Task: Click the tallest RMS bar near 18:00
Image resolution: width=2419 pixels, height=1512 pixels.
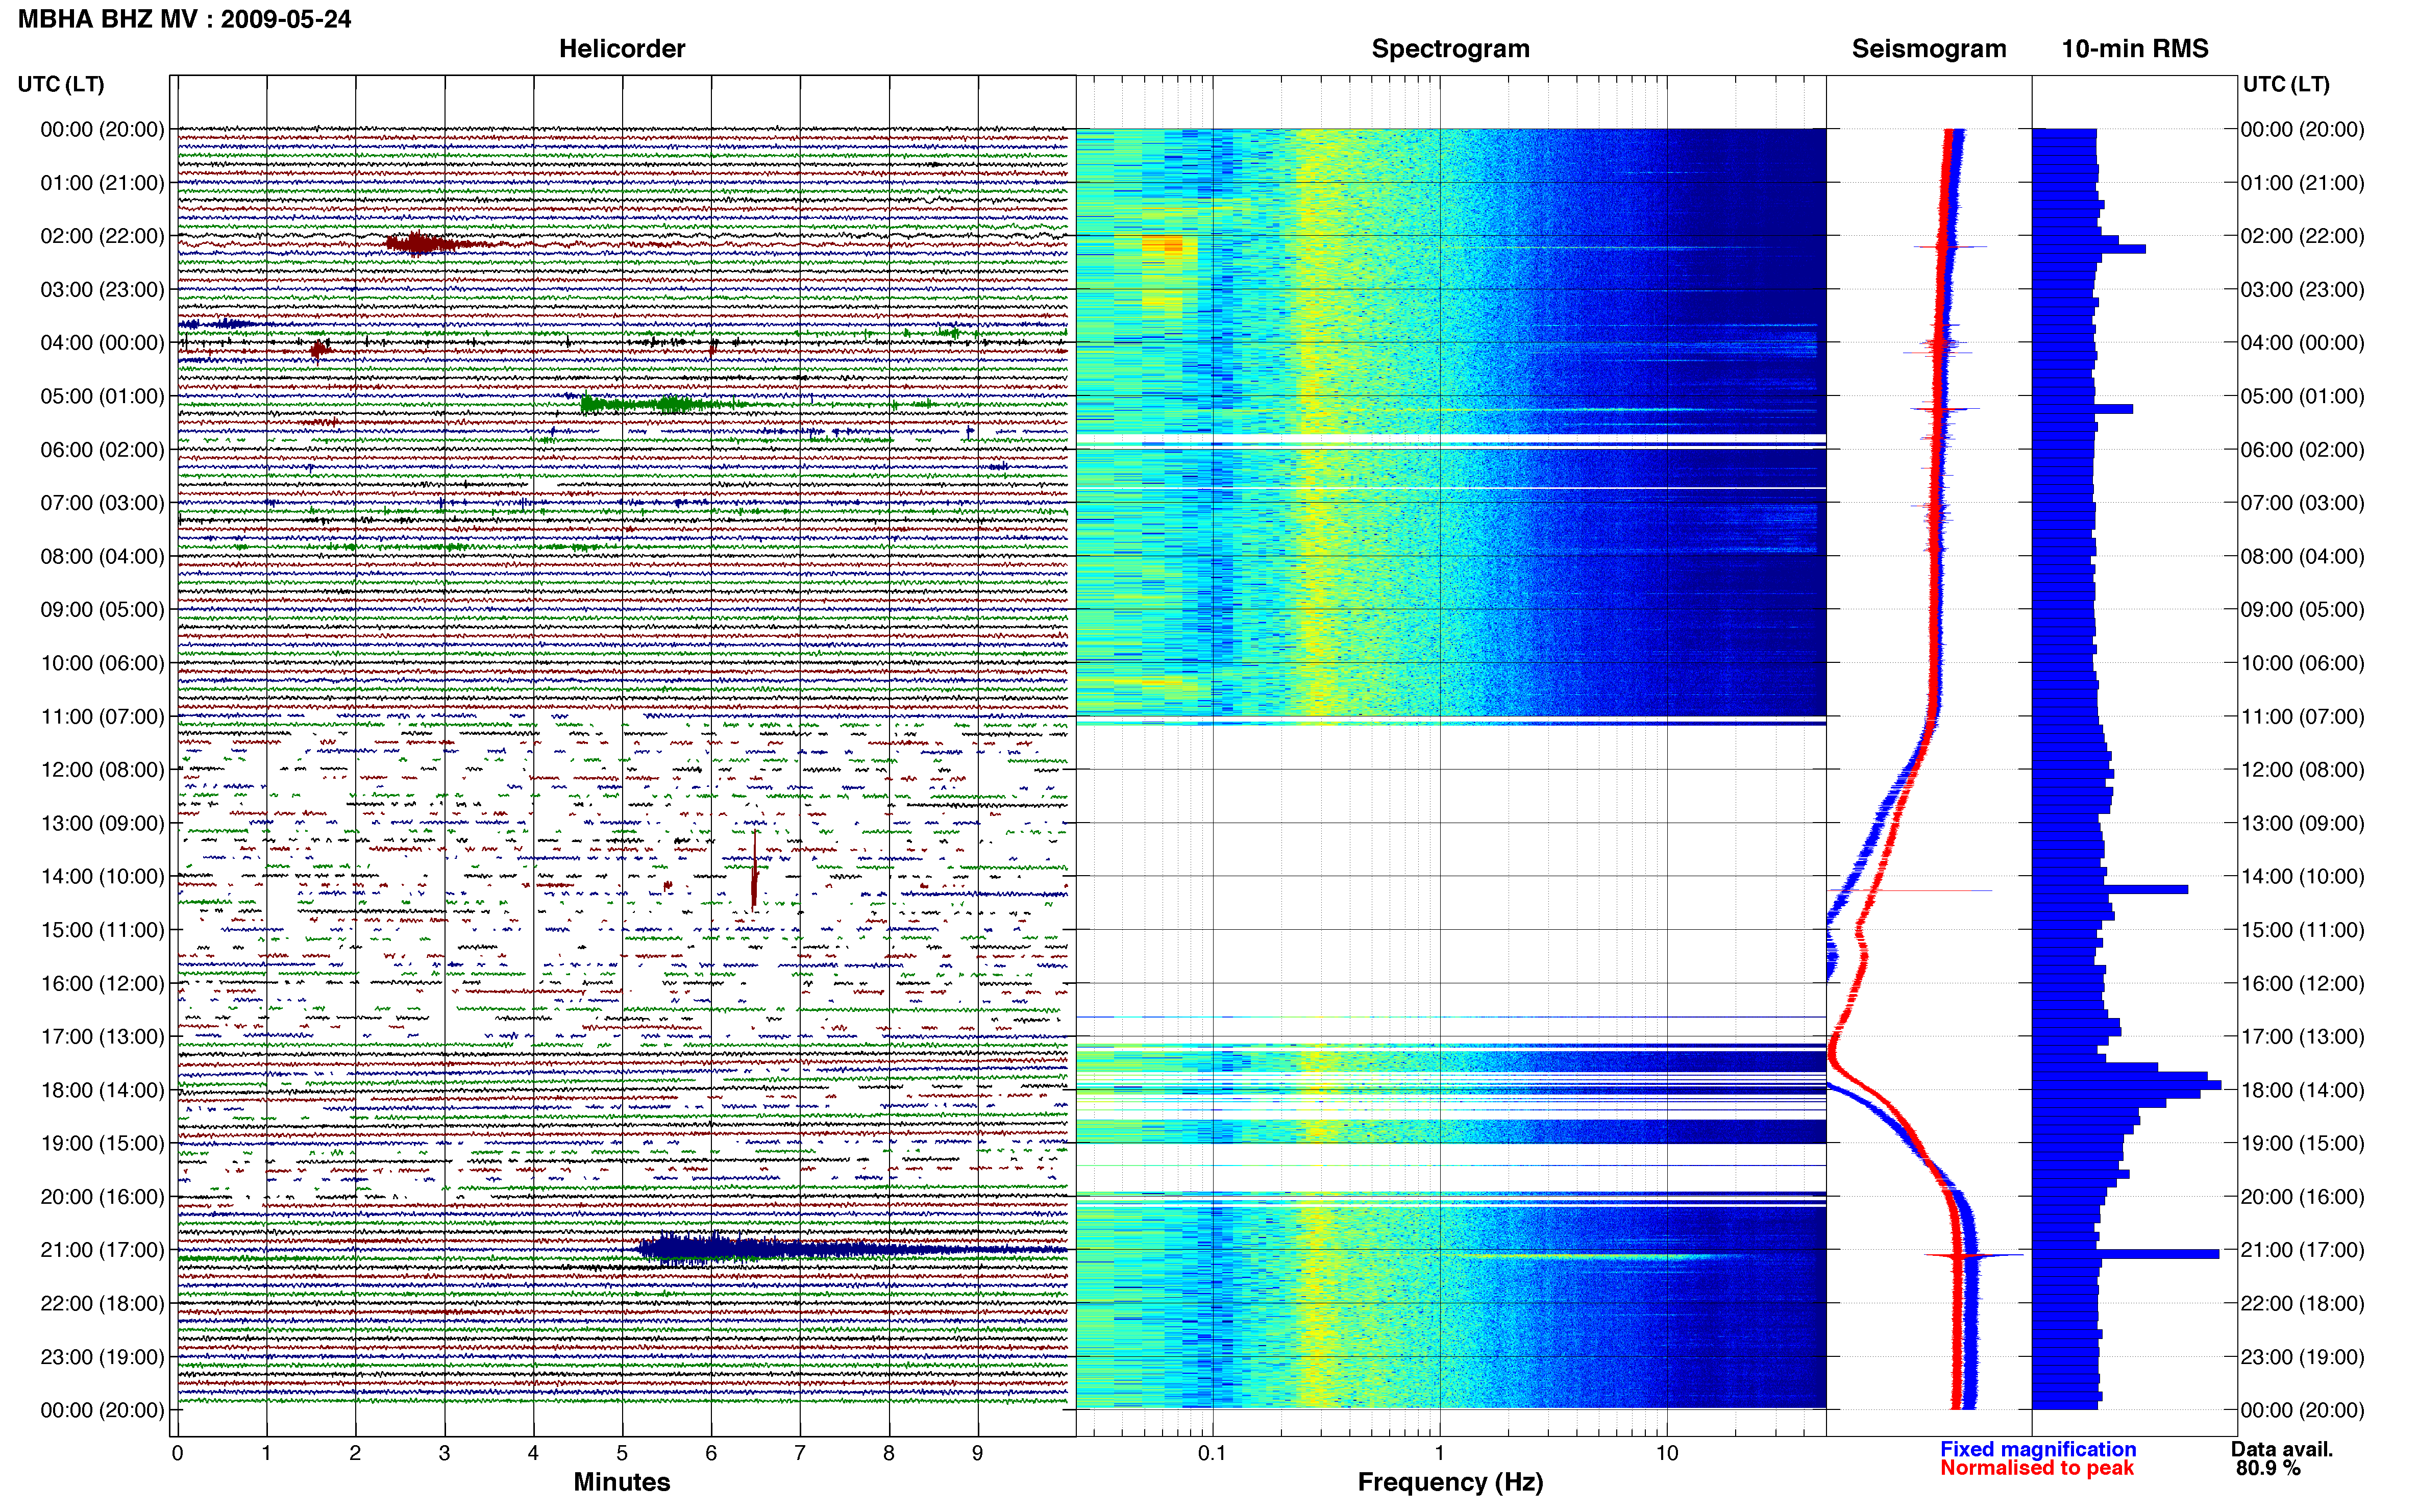Action: [x=2127, y=1085]
